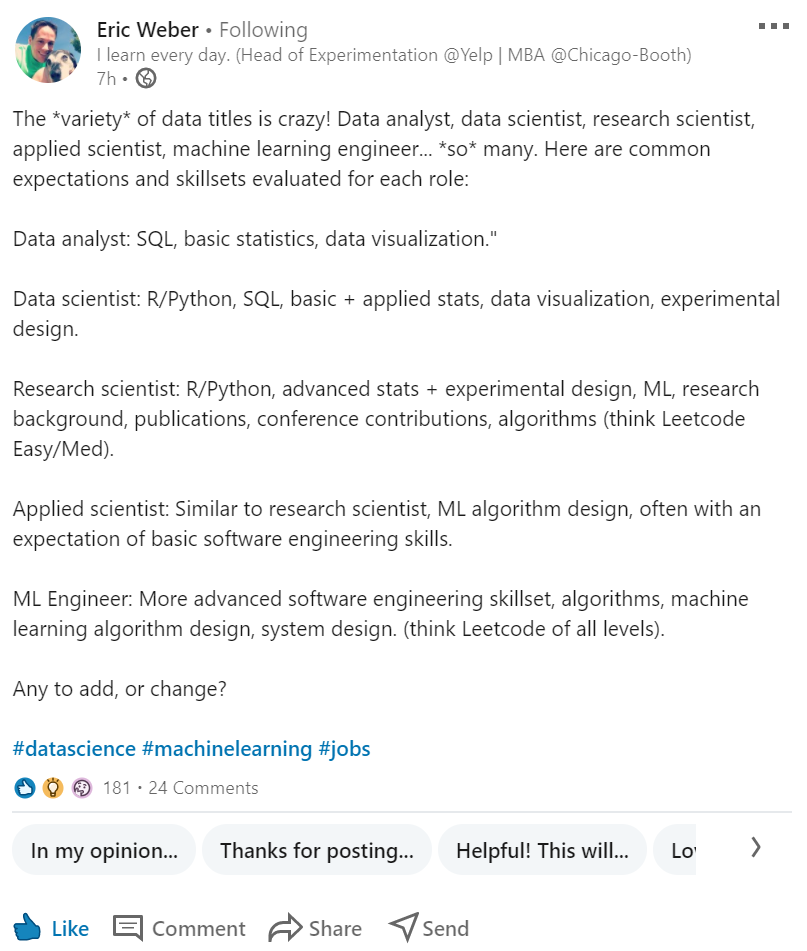Click the Share arrow icon

(285, 928)
